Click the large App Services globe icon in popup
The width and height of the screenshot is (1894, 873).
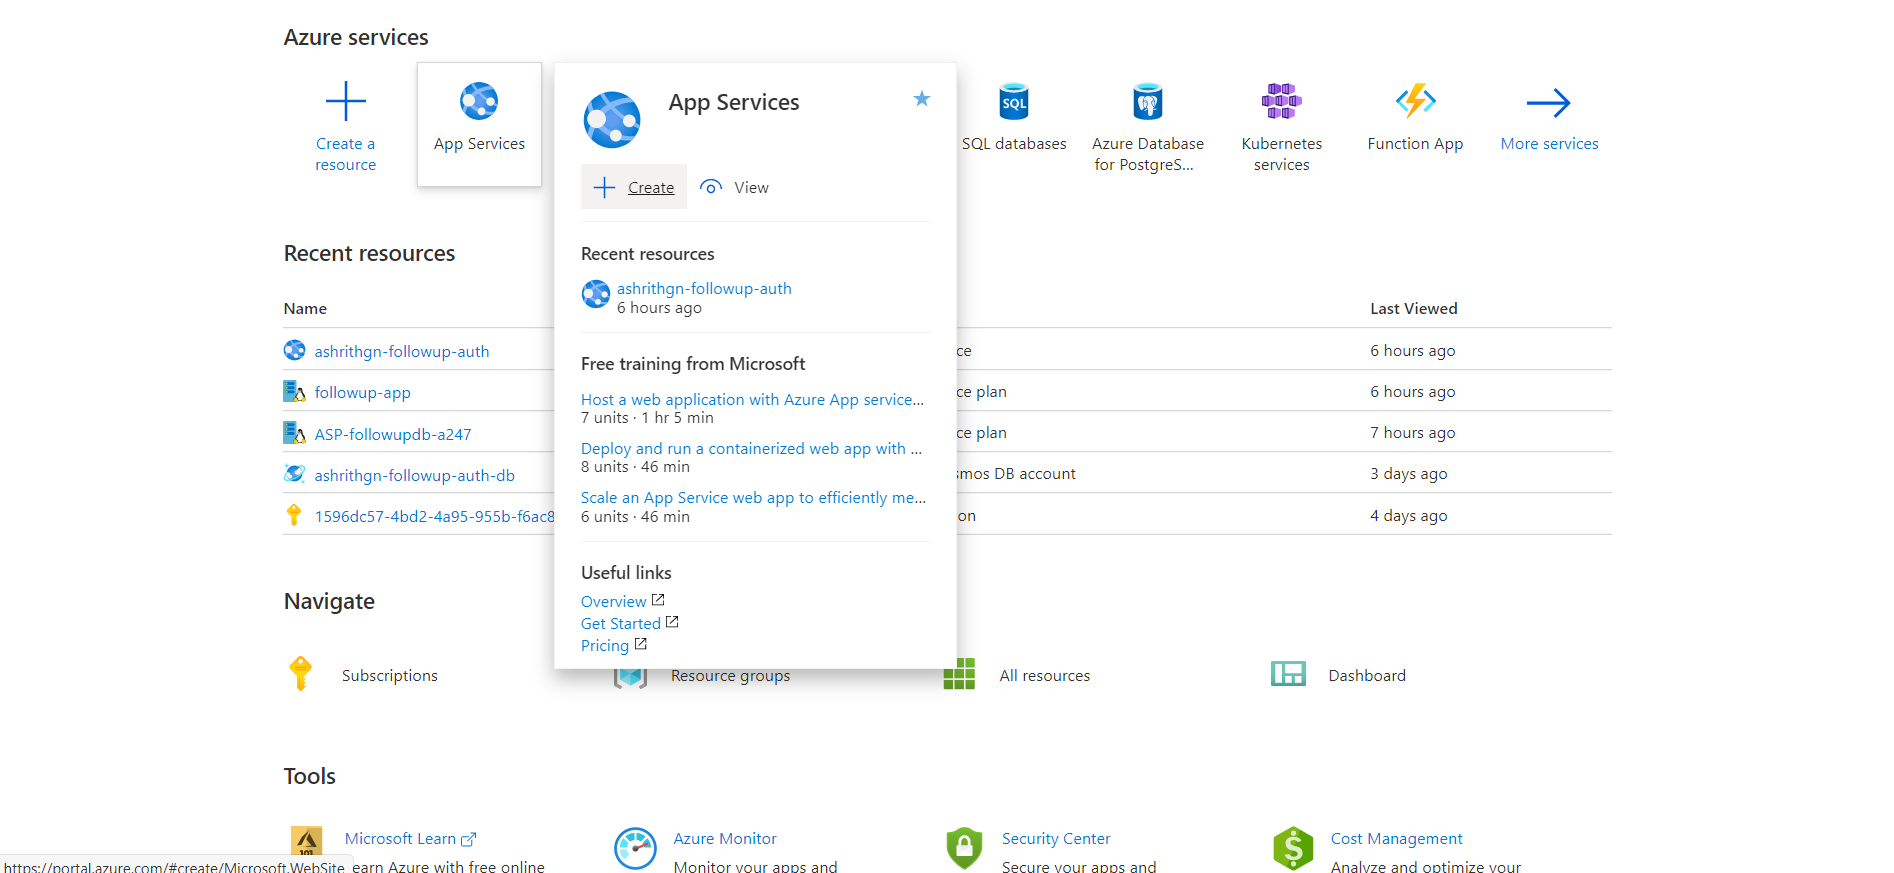[x=612, y=120]
